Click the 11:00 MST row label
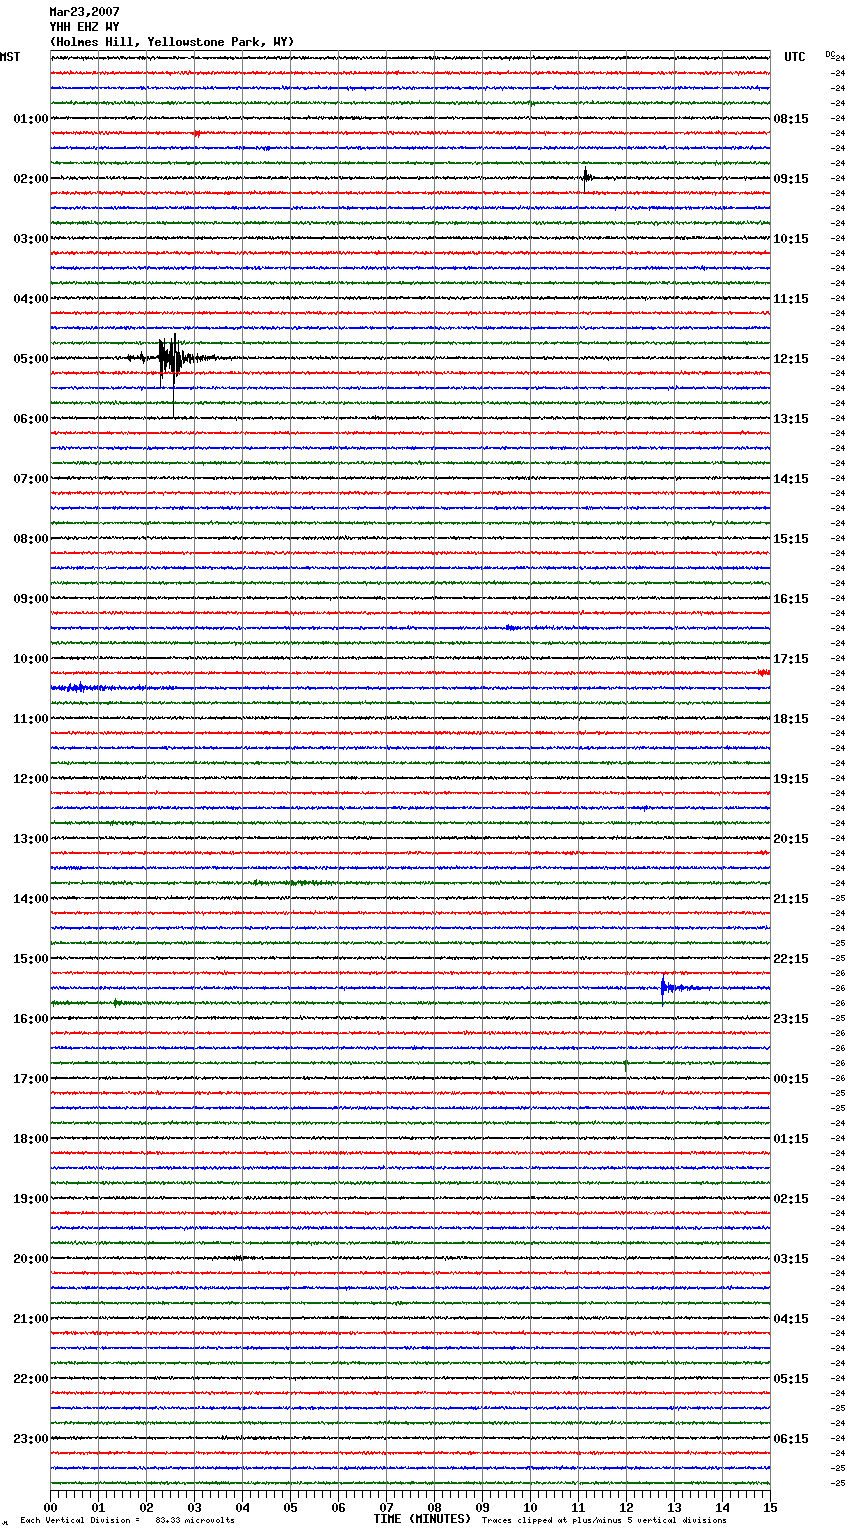 [x=31, y=719]
